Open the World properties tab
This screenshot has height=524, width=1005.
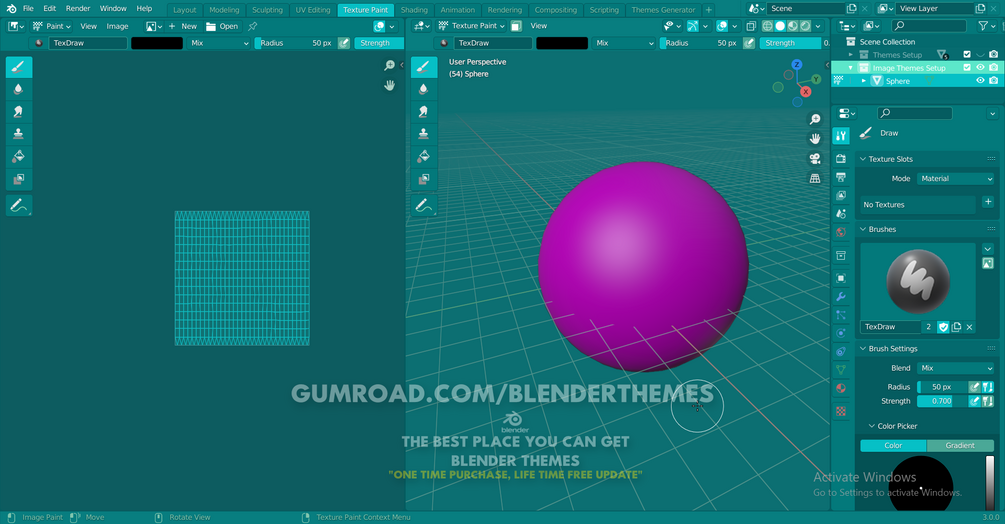click(x=841, y=232)
